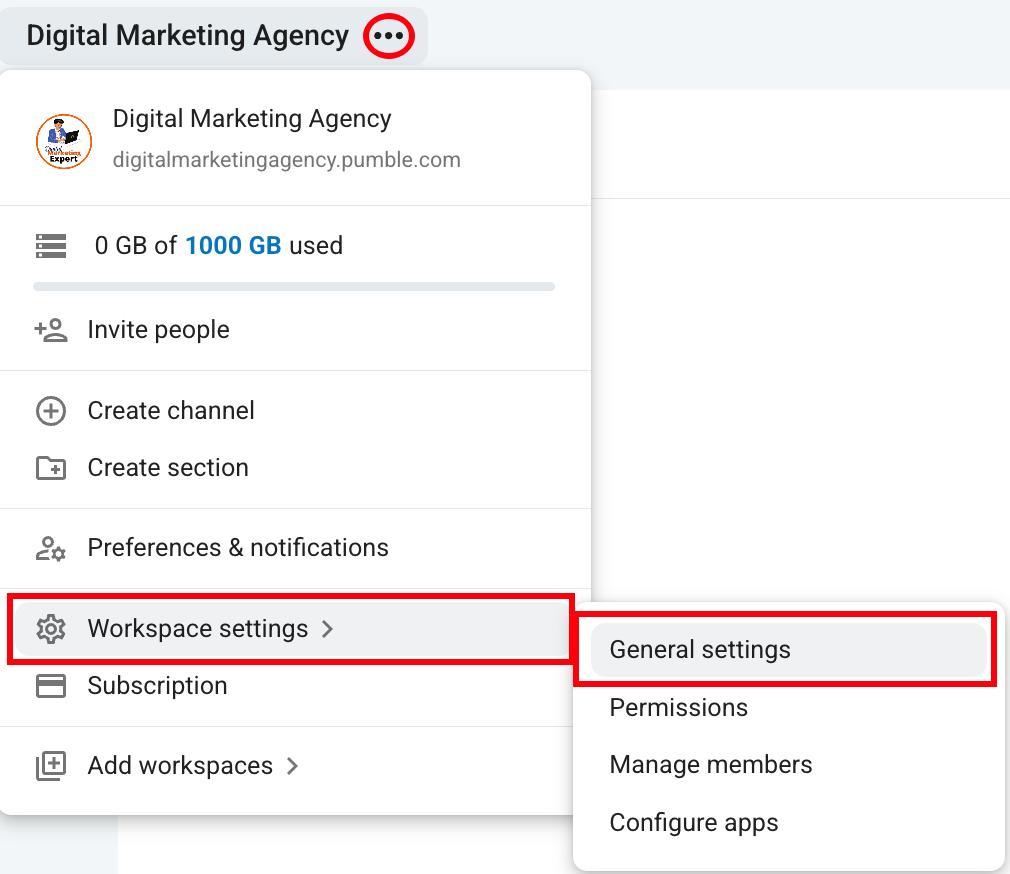The width and height of the screenshot is (1010, 874).
Task: Click the storage usage progress bar
Action: pos(294,287)
